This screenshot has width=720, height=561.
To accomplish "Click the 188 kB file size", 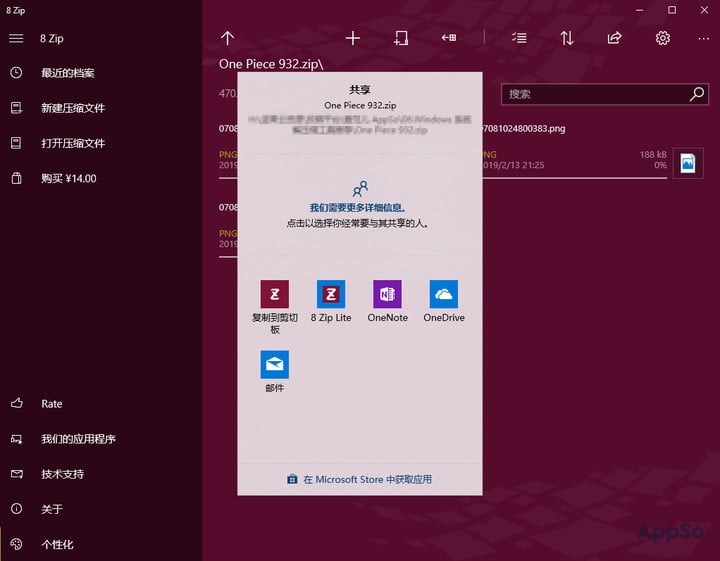I will click(x=653, y=155).
